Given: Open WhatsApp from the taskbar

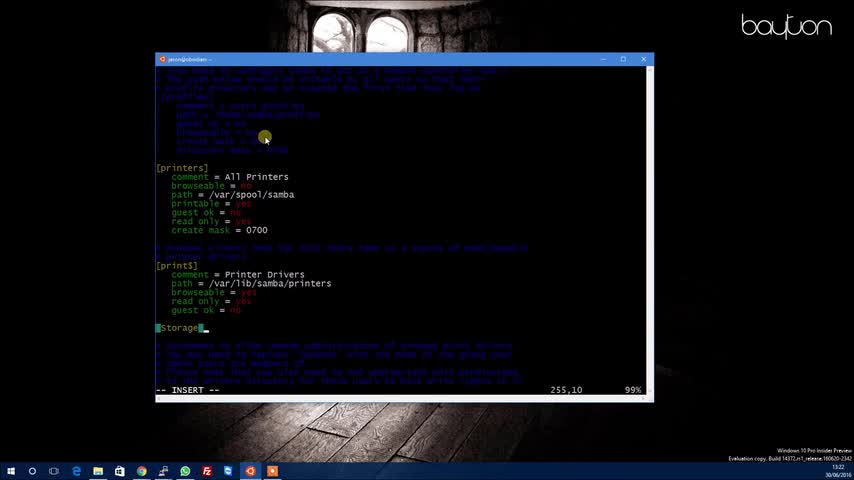Looking at the screenshot, I should click(x=185, y=471).
